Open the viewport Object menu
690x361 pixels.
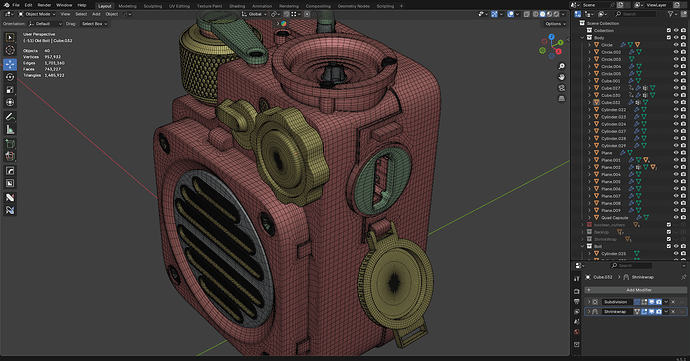tap(111, 14)
